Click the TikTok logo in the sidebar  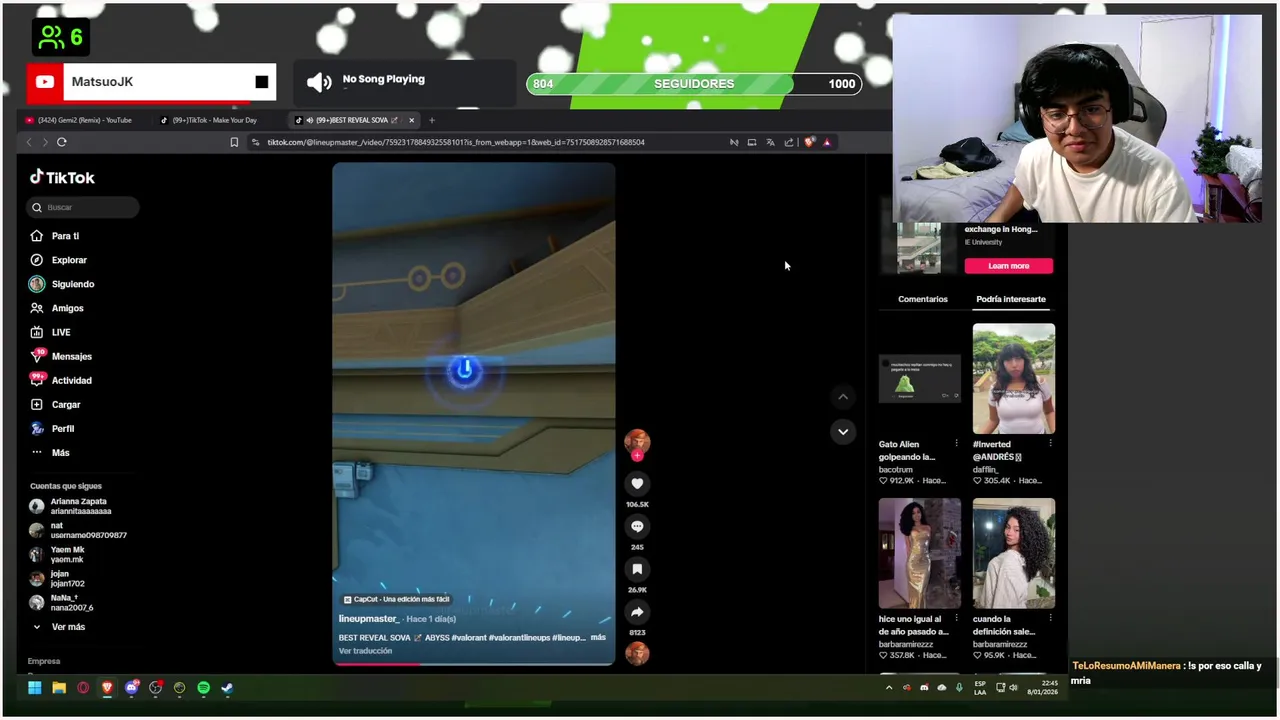(x=62, y=177)
